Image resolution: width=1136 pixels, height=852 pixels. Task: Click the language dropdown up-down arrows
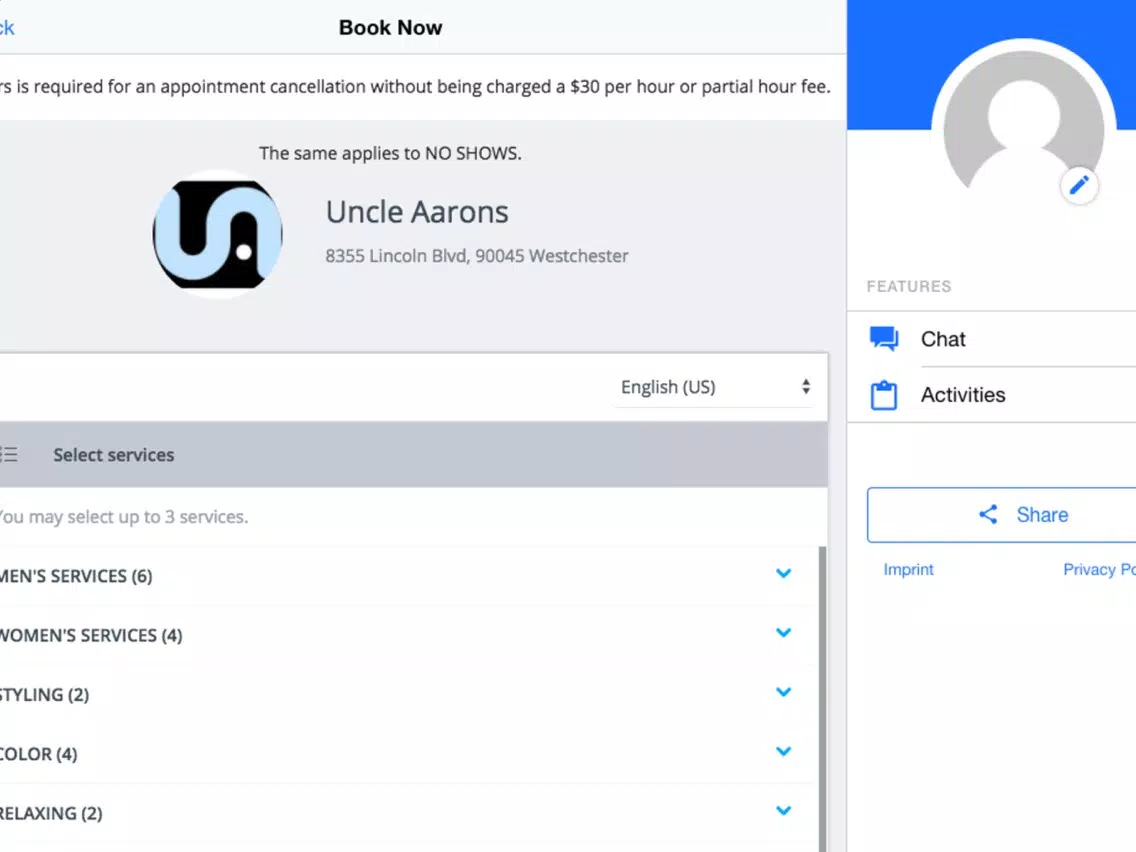[806, 387]
